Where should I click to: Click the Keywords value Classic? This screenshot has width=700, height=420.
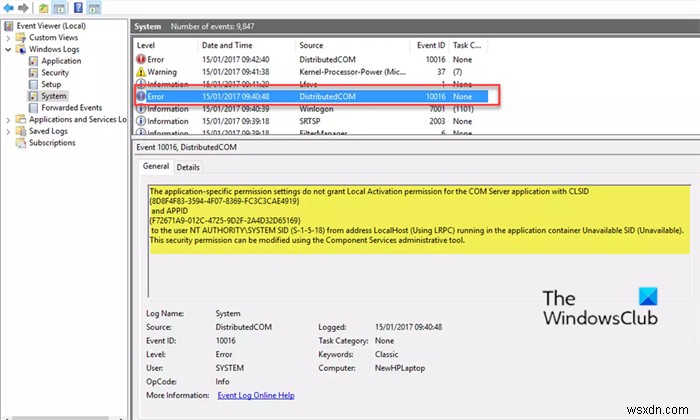pos(386,354)
